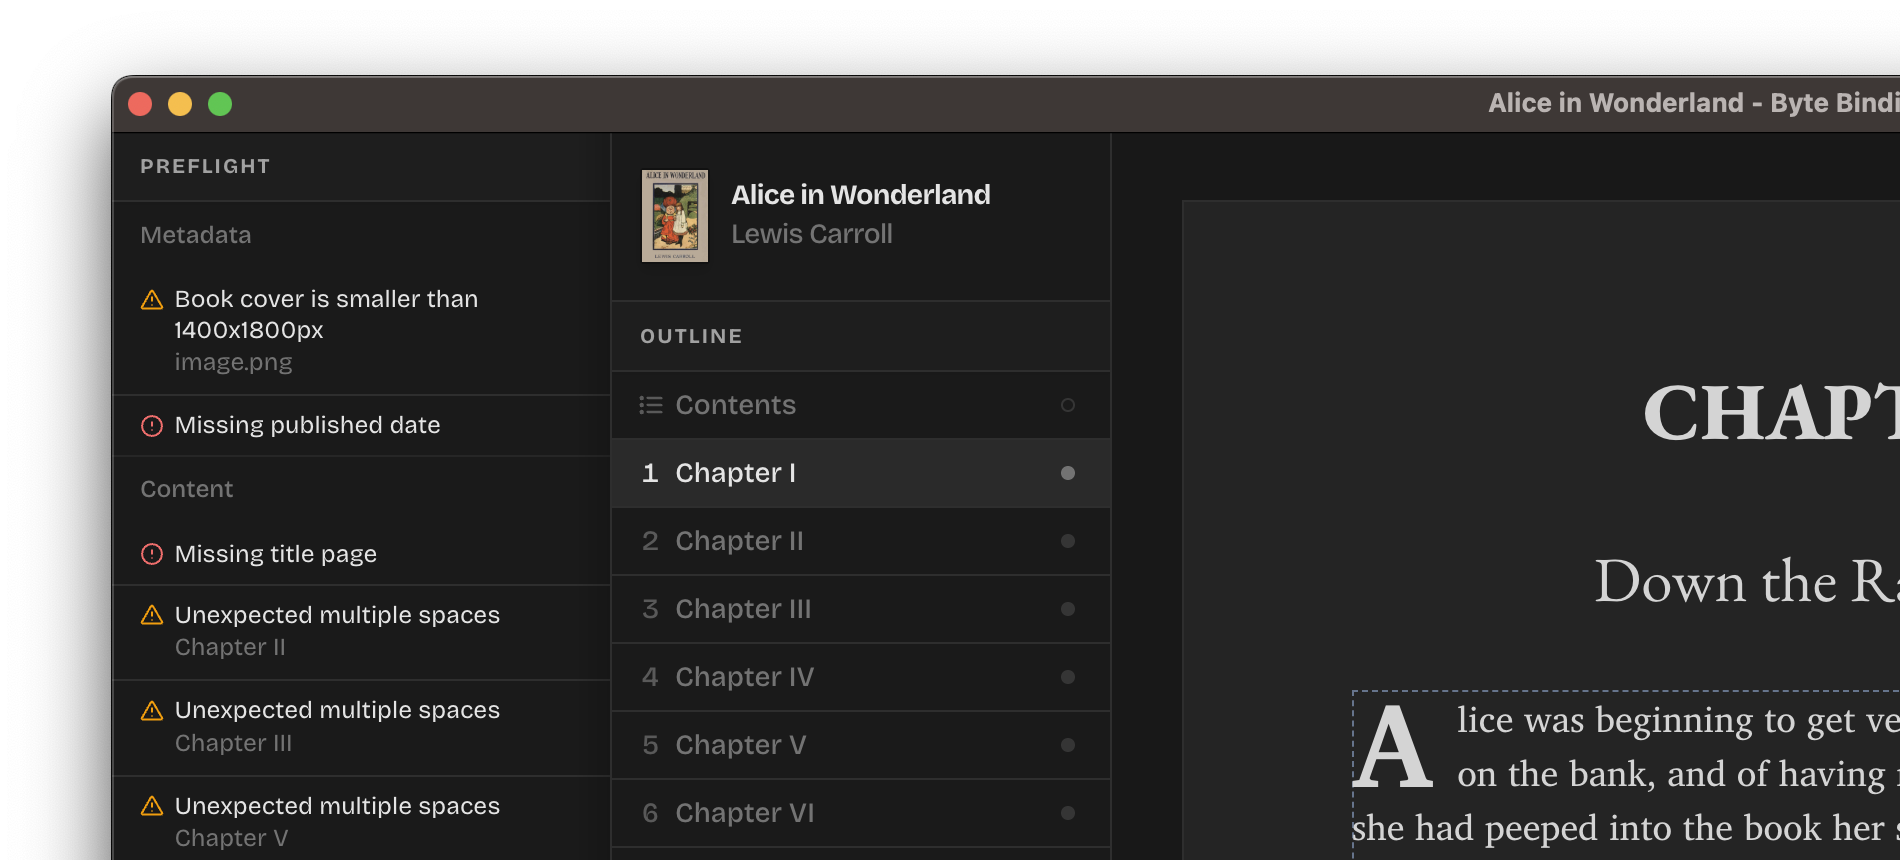The height and width of the screenshot is (860, 1900).
Task: Open Contents in the outline
Action: [x=861, y=405]
